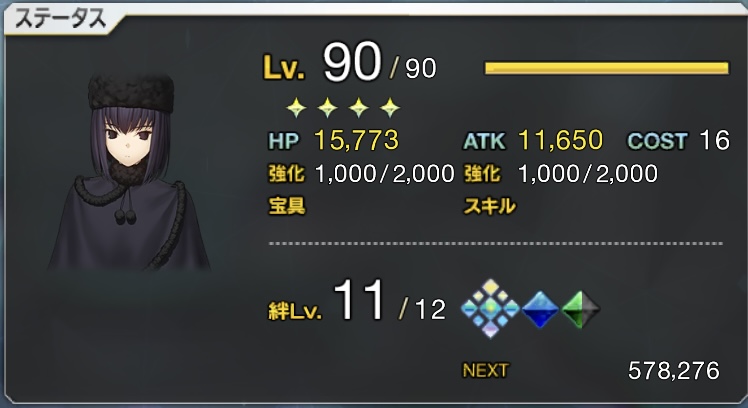The height and width of the screenshot is (408, 748).
Task: Click the COST 16 indicator
Action: (678, 140)
